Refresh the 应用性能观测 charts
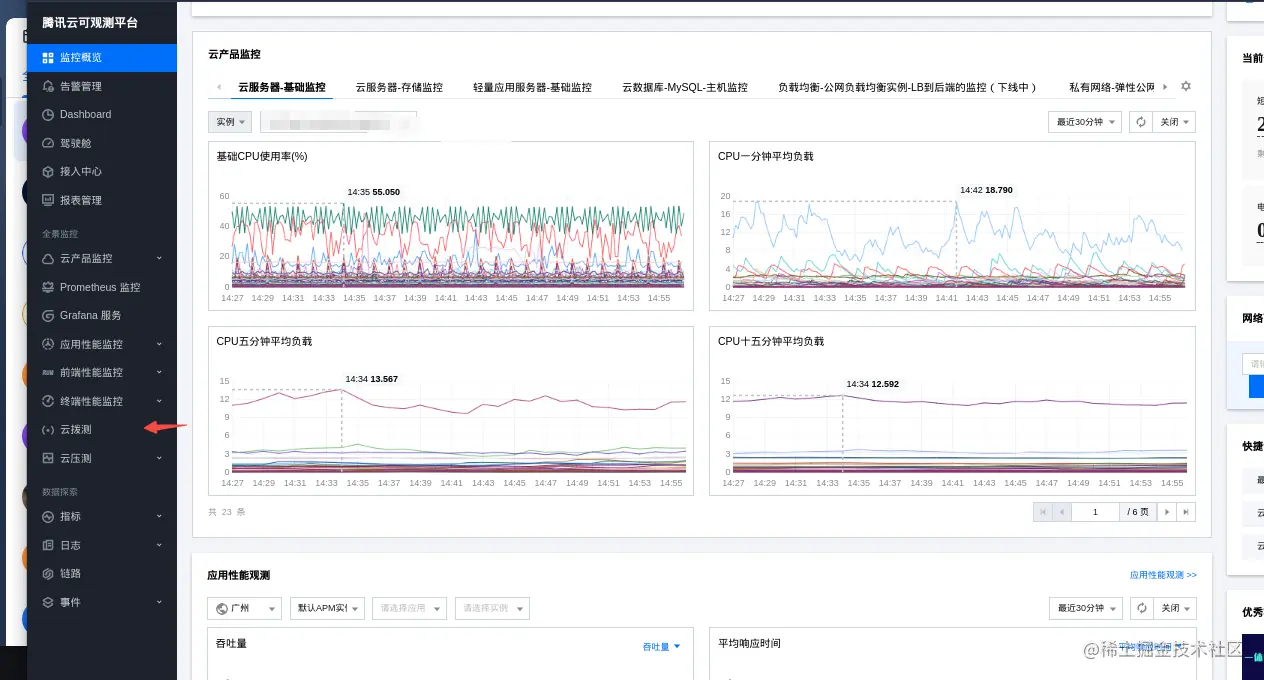This screenshot has height=680, width=1264. 1140,608
